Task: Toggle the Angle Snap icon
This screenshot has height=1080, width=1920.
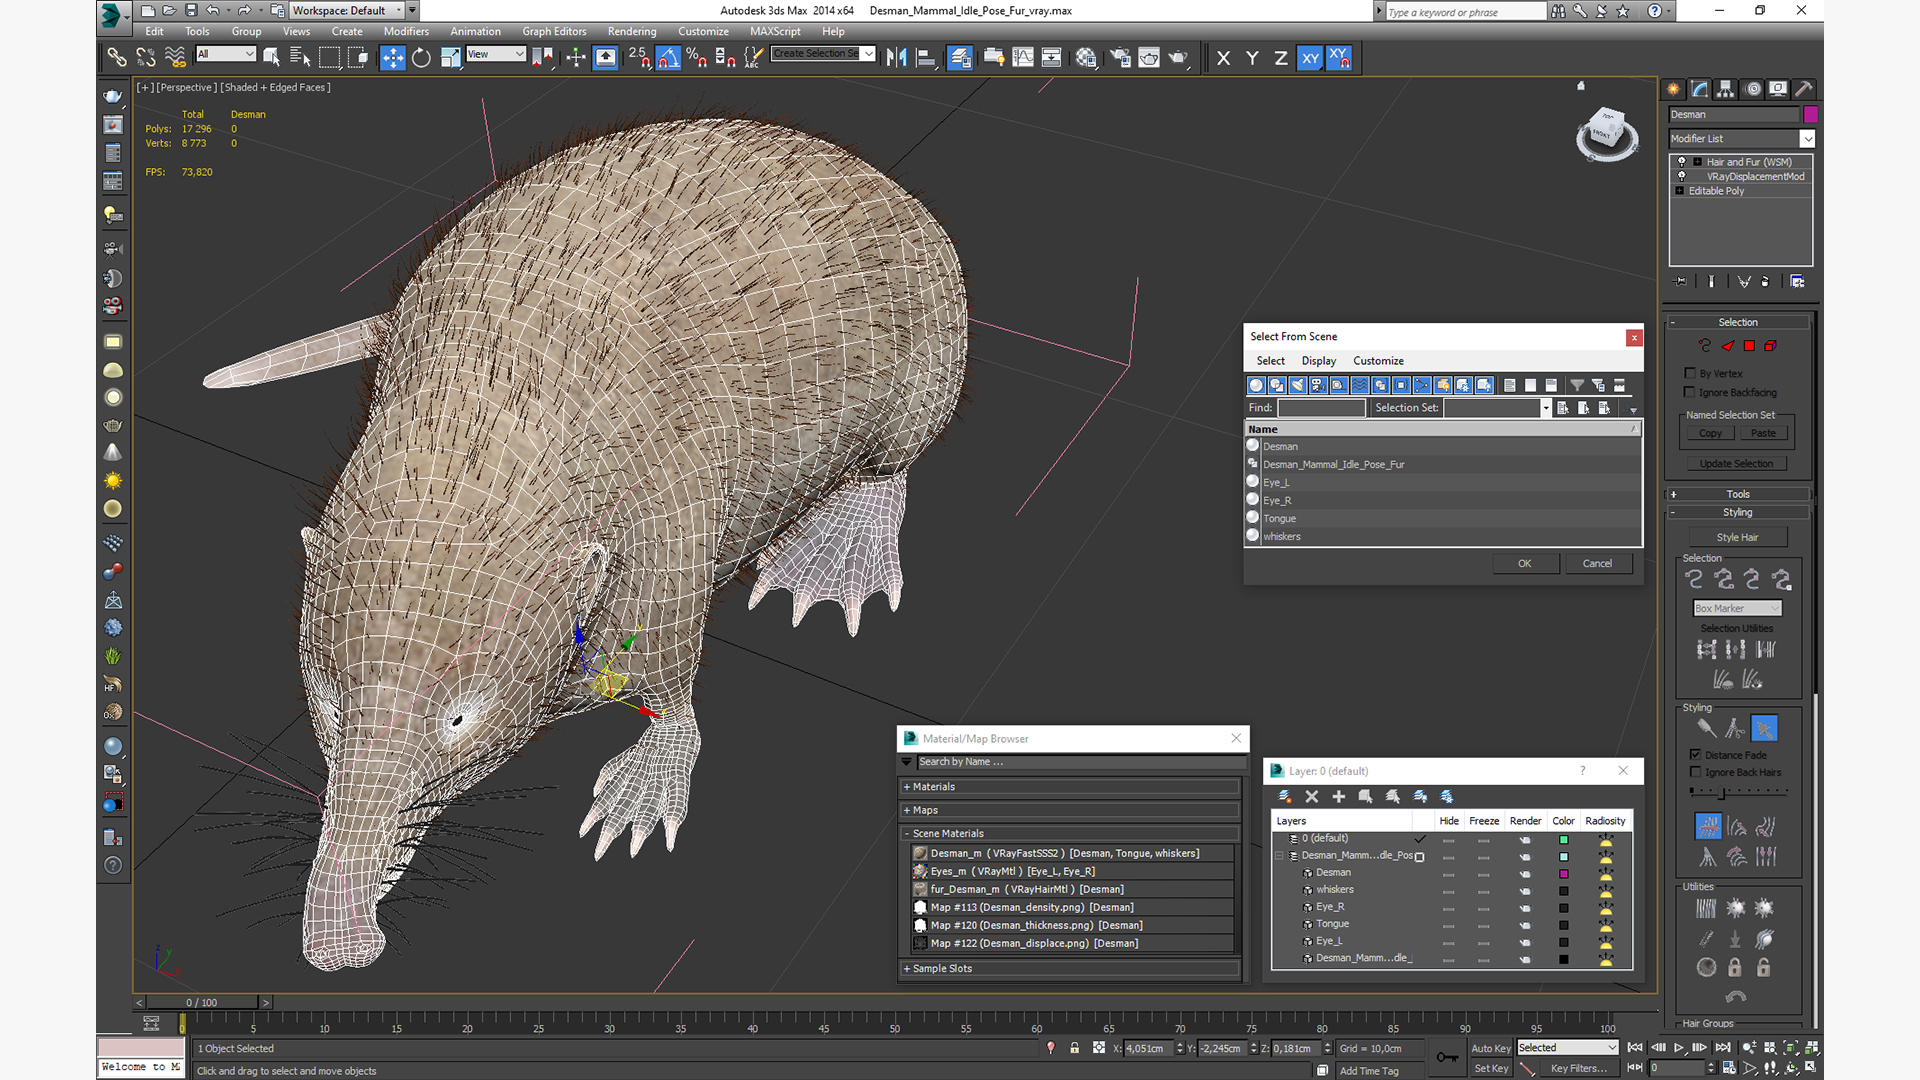Action: coord(668,58)
